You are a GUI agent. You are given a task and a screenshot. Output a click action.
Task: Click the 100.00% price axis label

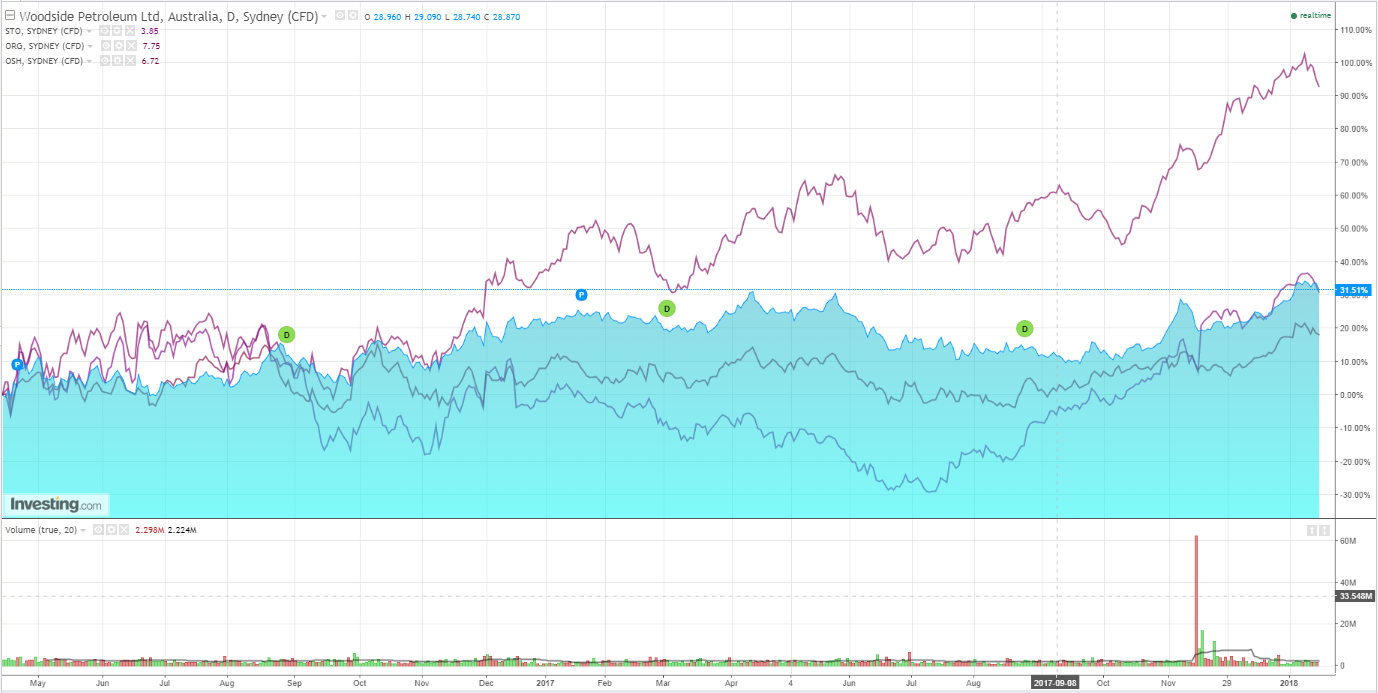pos(1357,63)
